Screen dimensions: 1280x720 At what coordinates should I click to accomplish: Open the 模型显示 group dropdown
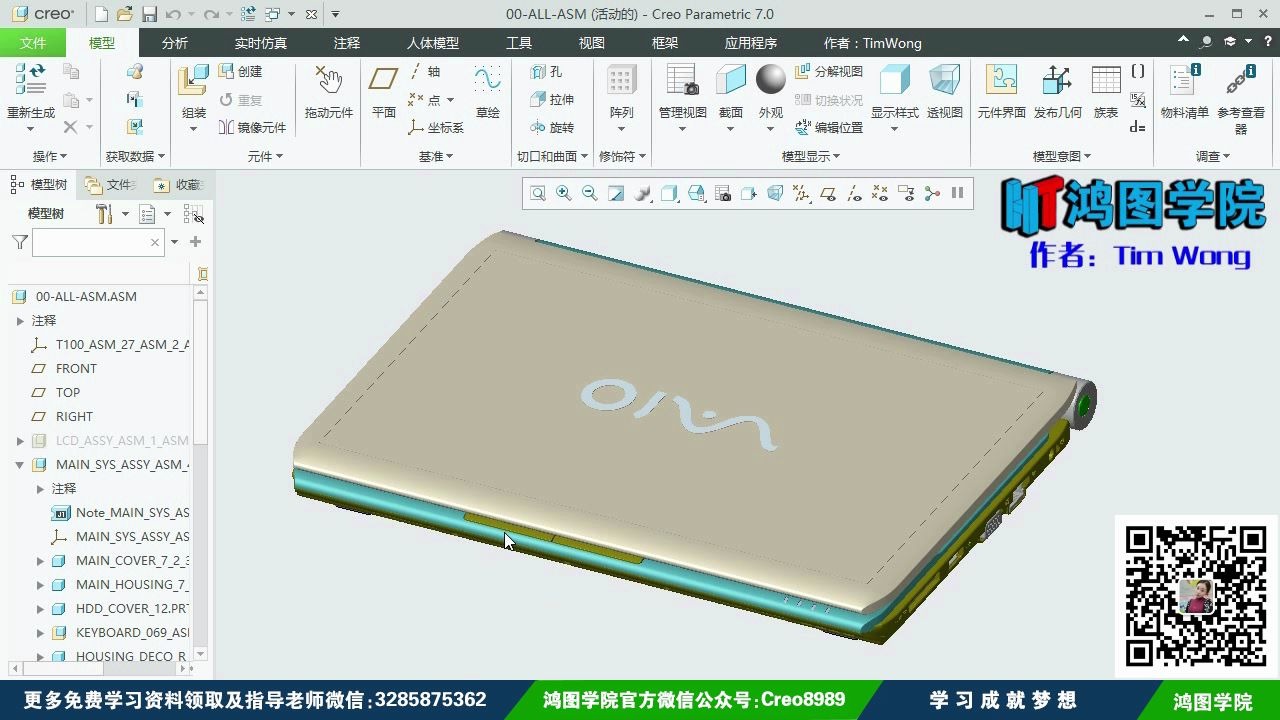[811, 156]
